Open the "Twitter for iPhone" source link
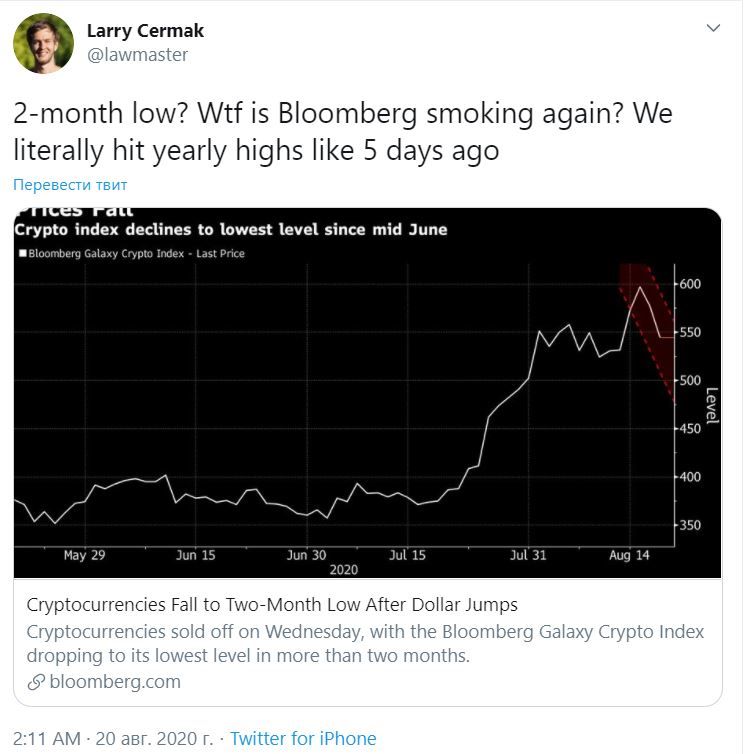Image resolution: width=756 pixels, height=754 pixels. tap(303, 739)
